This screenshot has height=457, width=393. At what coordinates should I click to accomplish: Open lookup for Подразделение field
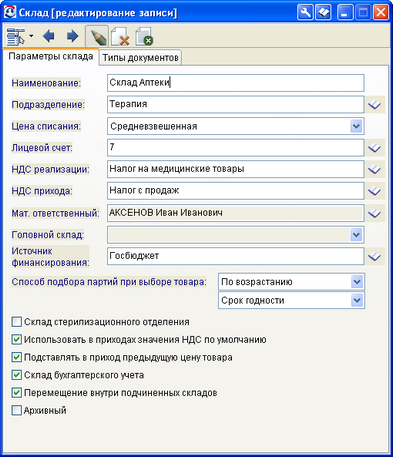point(375,105)
